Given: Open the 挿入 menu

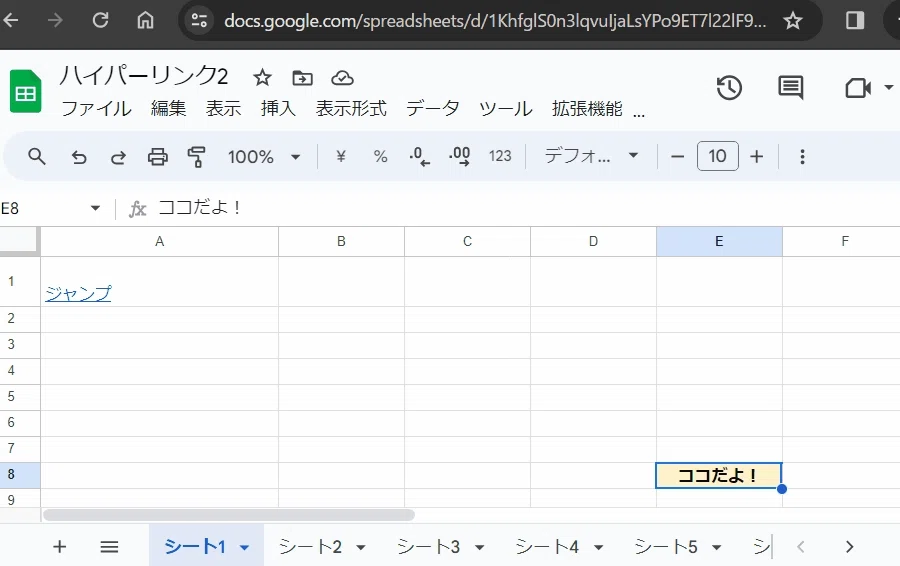Looking at the screenshot, I should click(278, 108).
